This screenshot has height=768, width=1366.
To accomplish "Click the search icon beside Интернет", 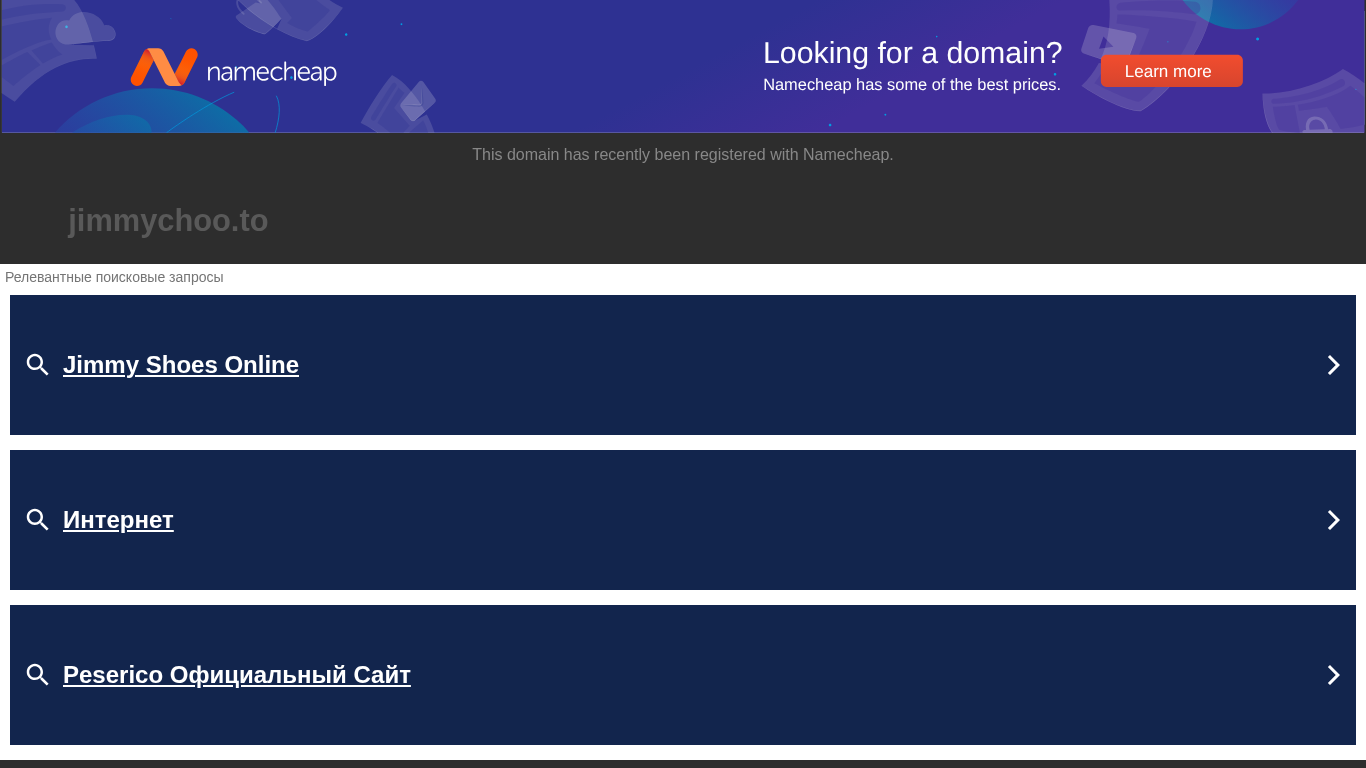I will [38, 520].
